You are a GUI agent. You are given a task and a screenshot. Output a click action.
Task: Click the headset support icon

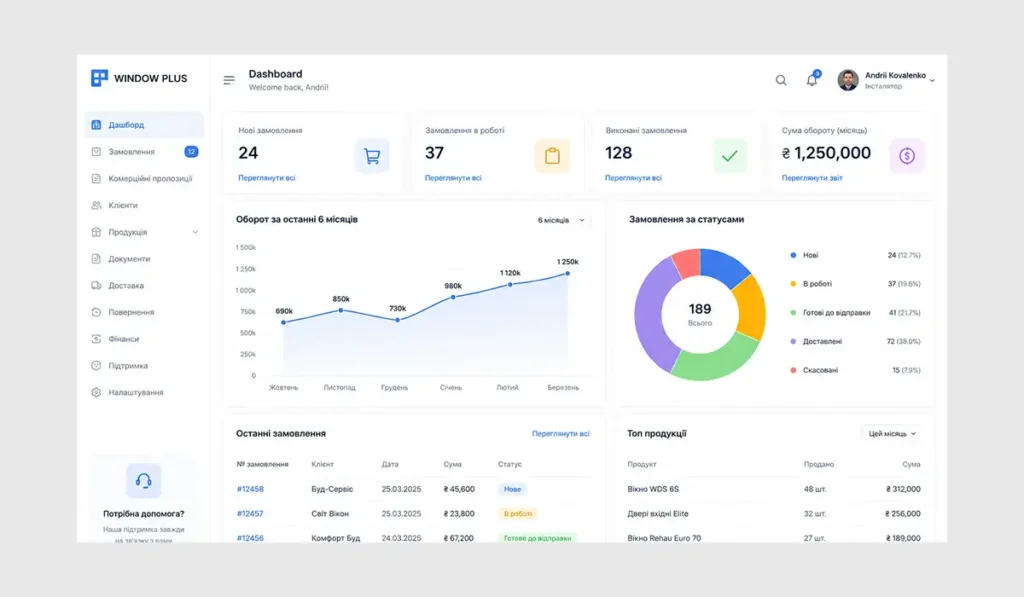click(x=144, y=481)
